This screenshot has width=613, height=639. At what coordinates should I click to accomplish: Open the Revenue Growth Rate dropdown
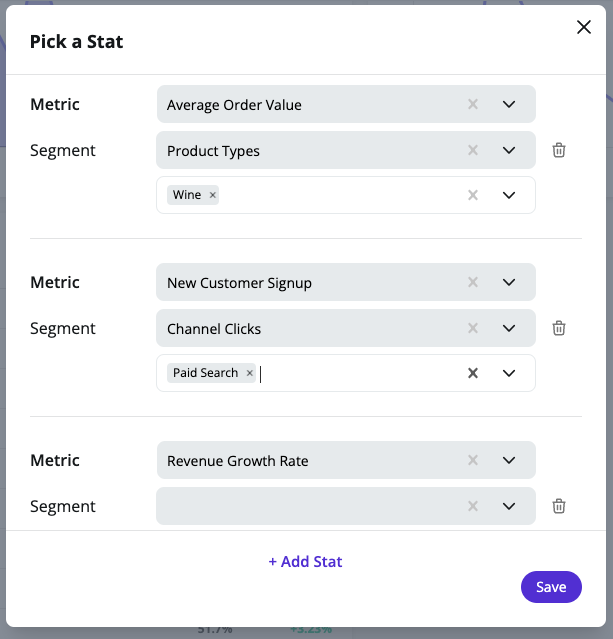point(509,460)
